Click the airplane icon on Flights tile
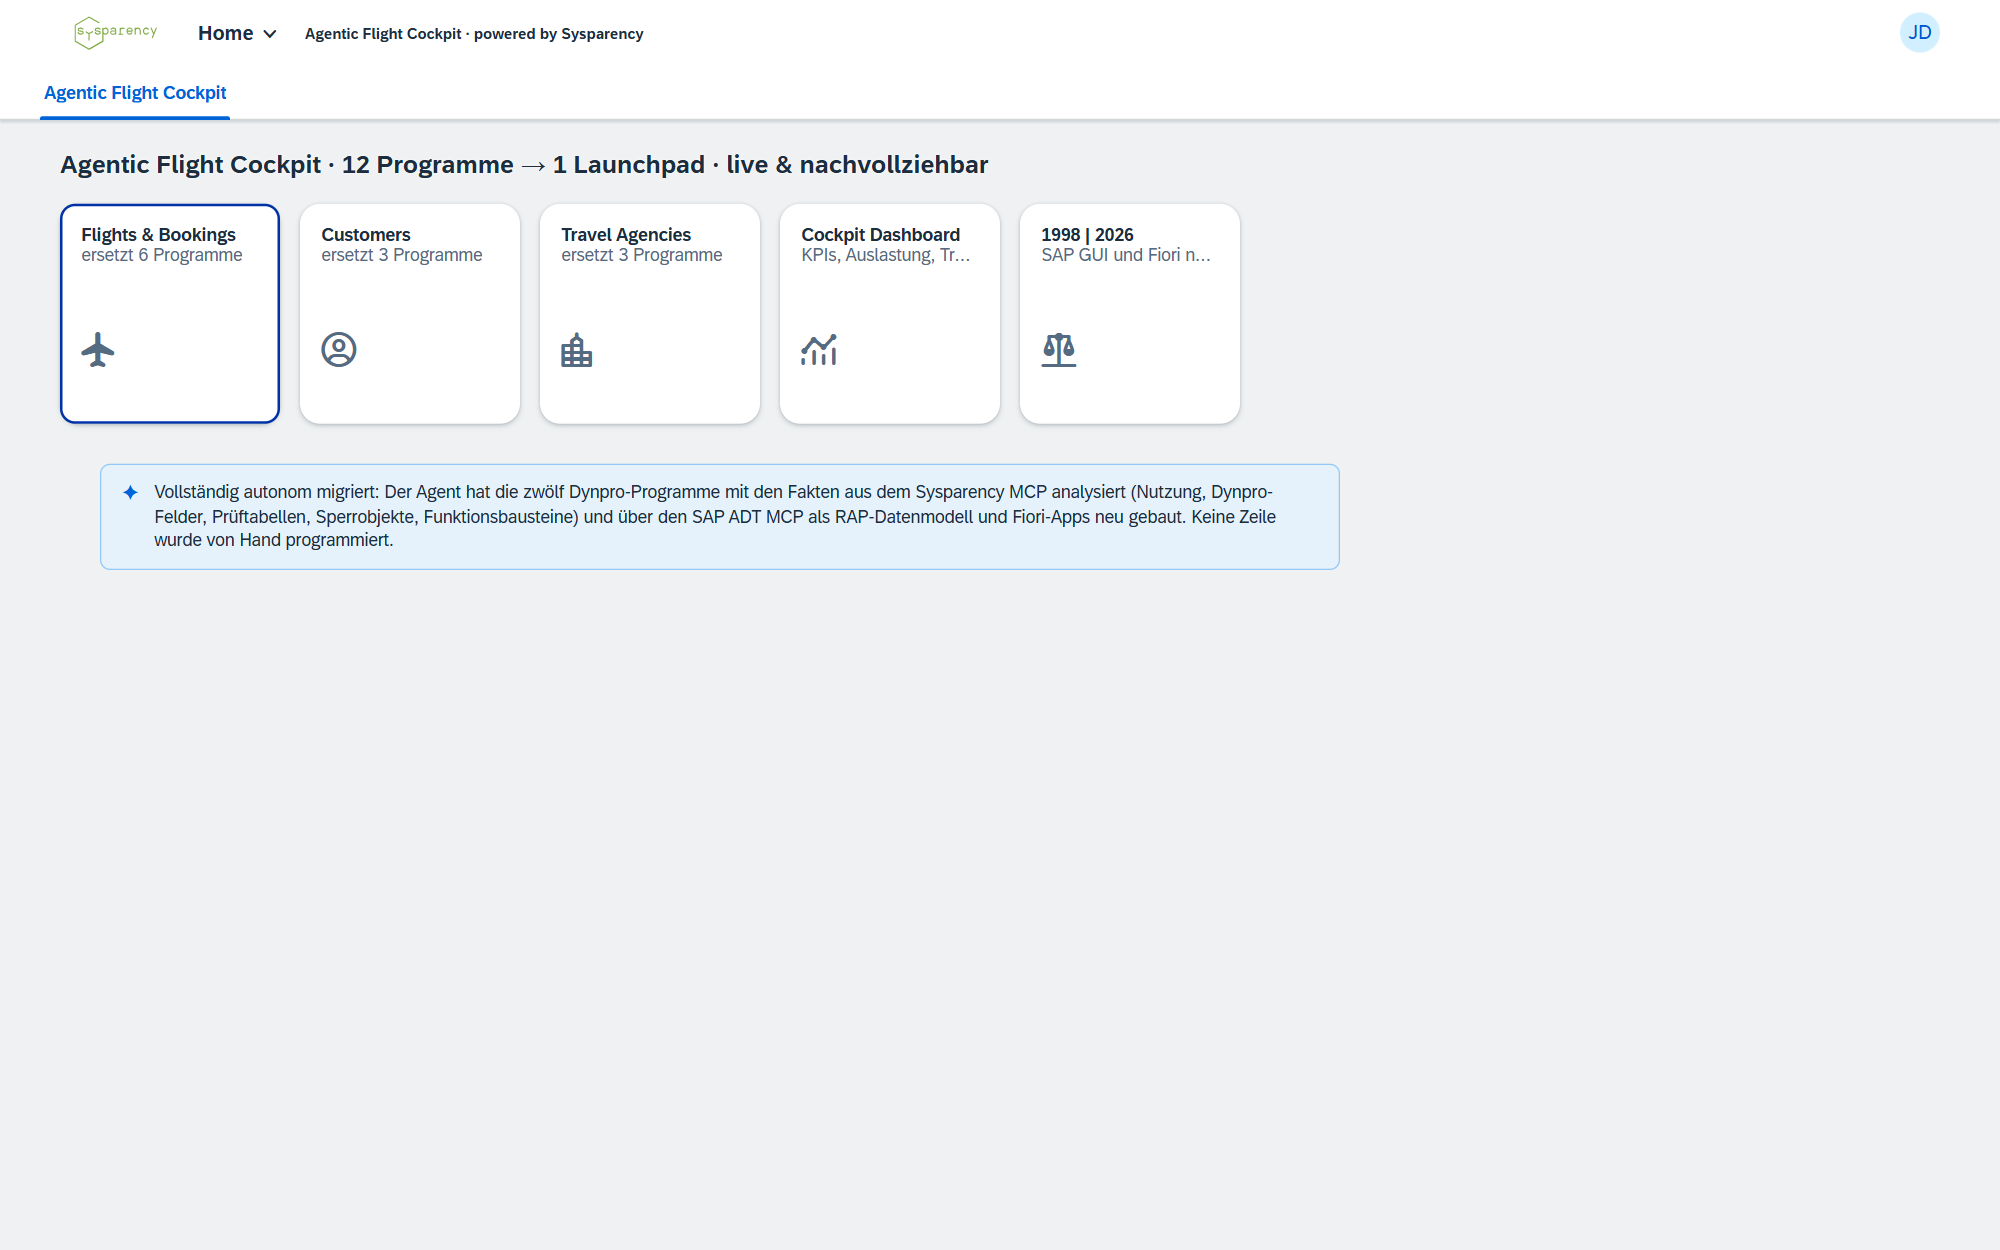 tap(98, 350)
